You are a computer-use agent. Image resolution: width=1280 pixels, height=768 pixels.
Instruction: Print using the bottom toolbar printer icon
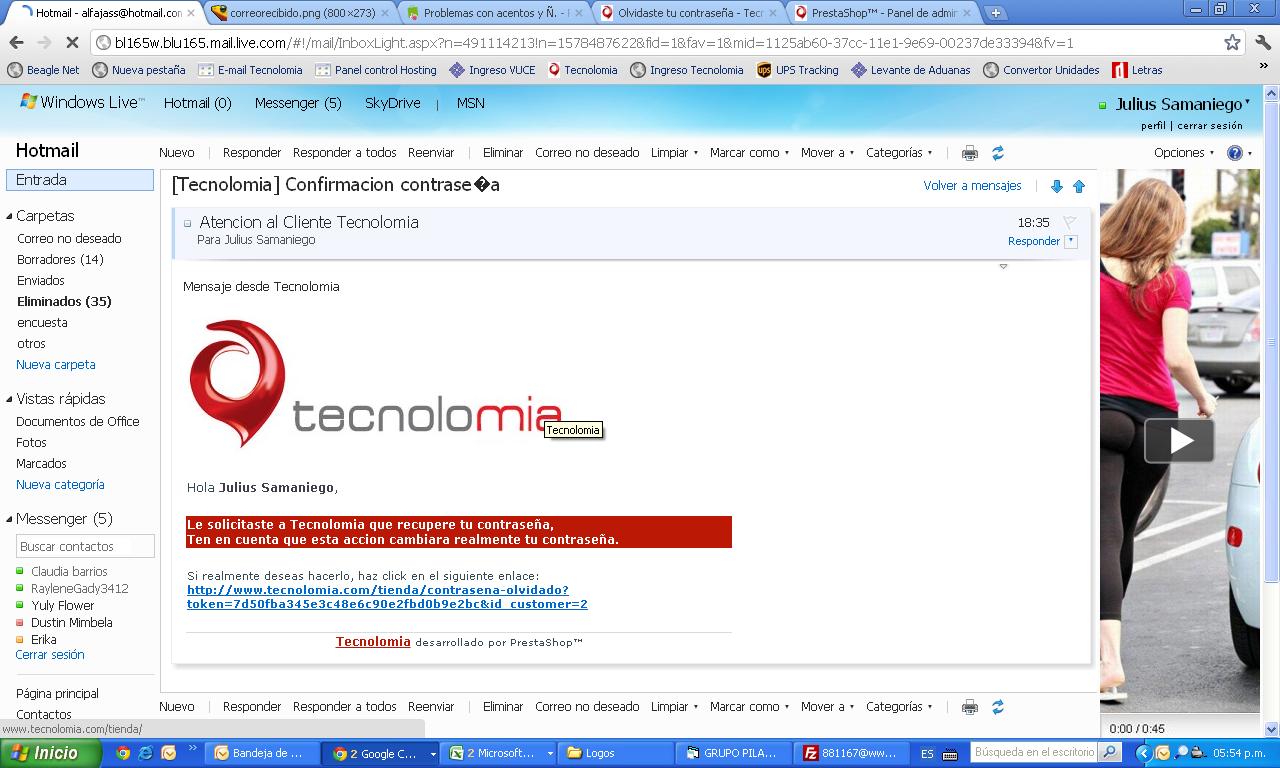click(969, 707)
